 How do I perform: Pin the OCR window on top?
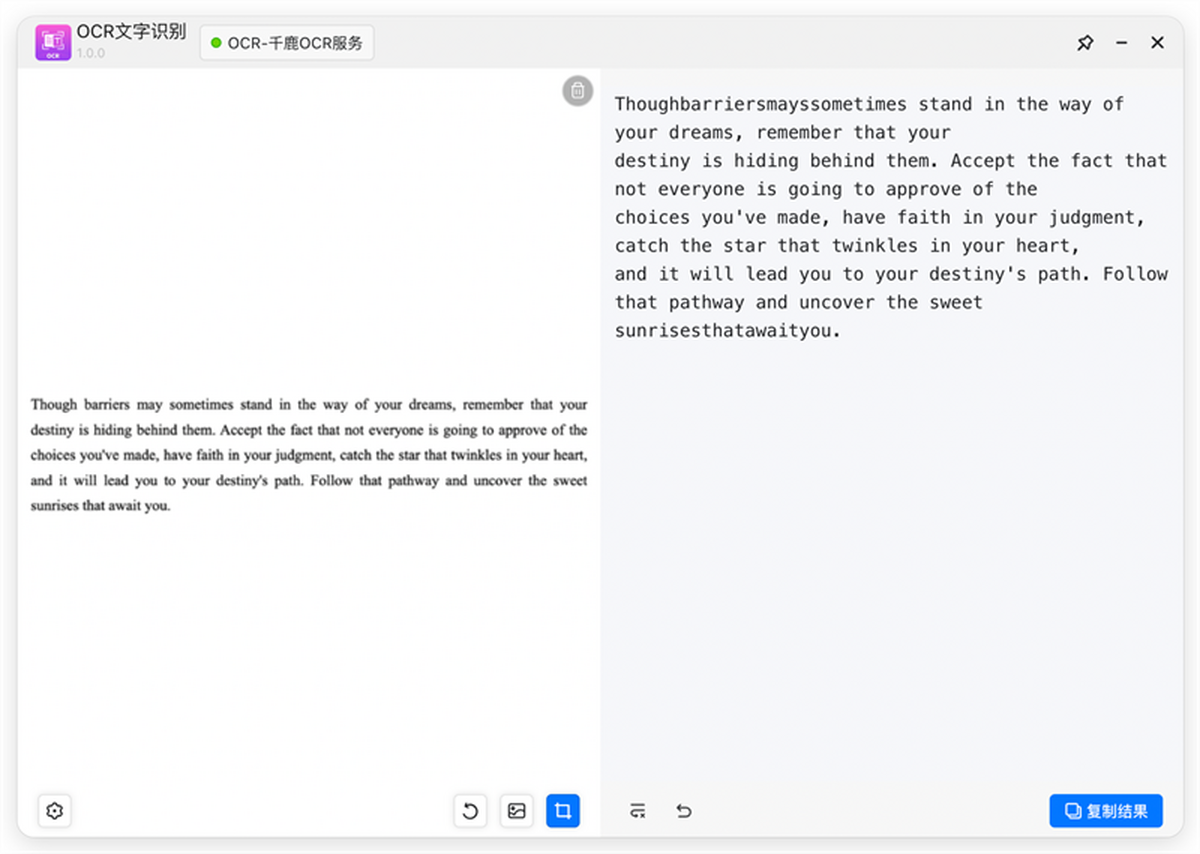tap(1085, 43)
